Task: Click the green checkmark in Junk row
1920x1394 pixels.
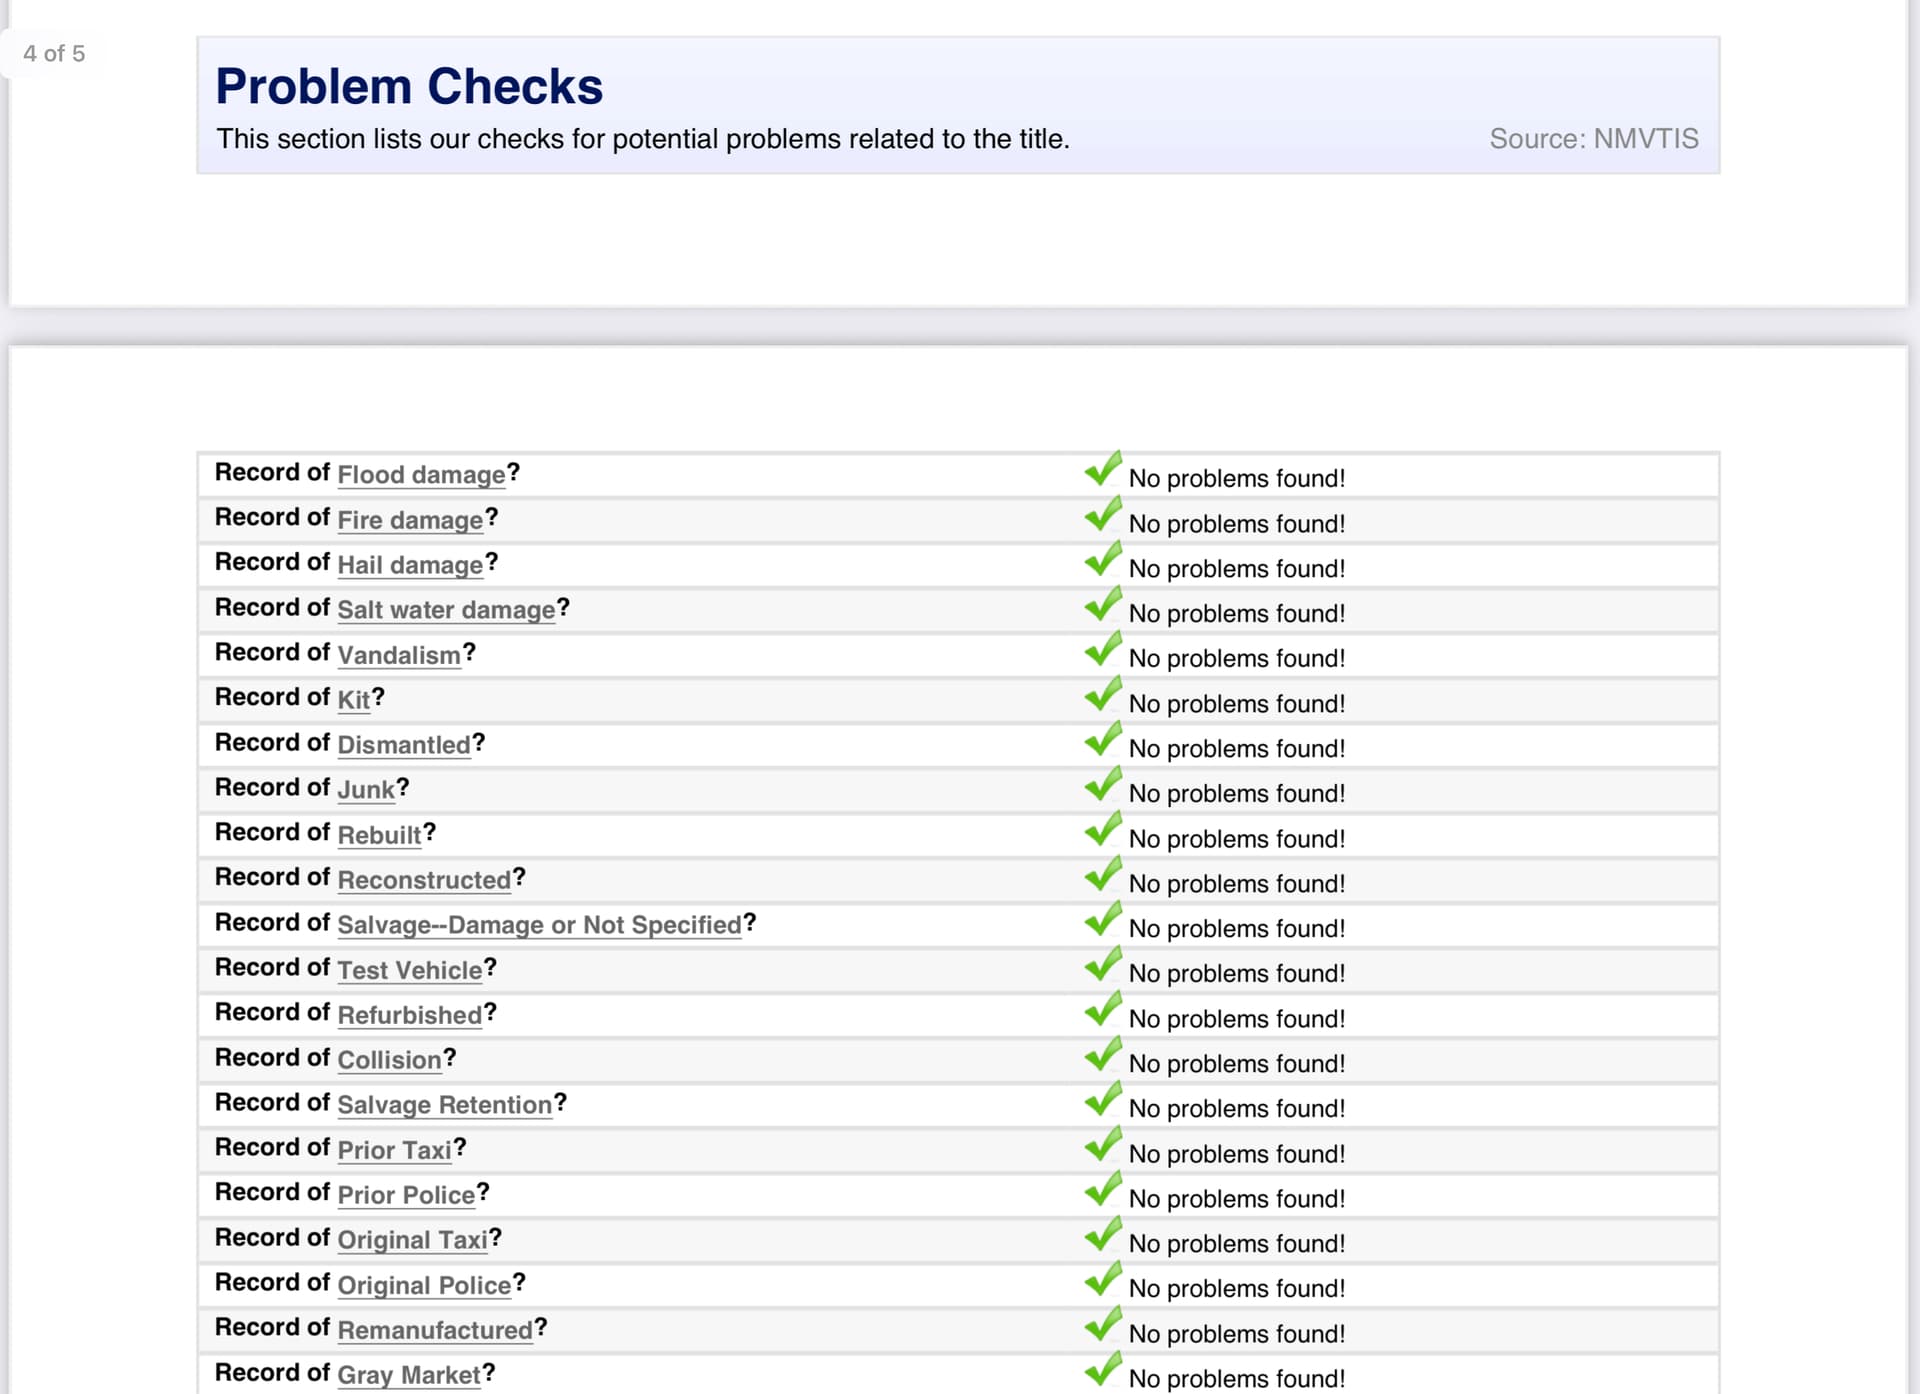Action: (x=1103, y=784)
